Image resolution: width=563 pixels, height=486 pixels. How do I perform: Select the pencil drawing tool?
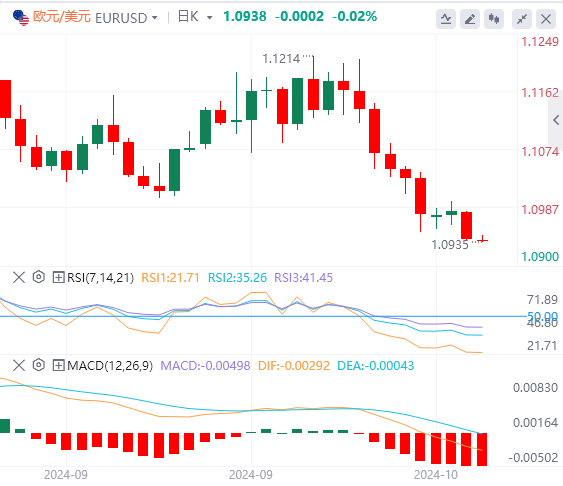point(470,19)
